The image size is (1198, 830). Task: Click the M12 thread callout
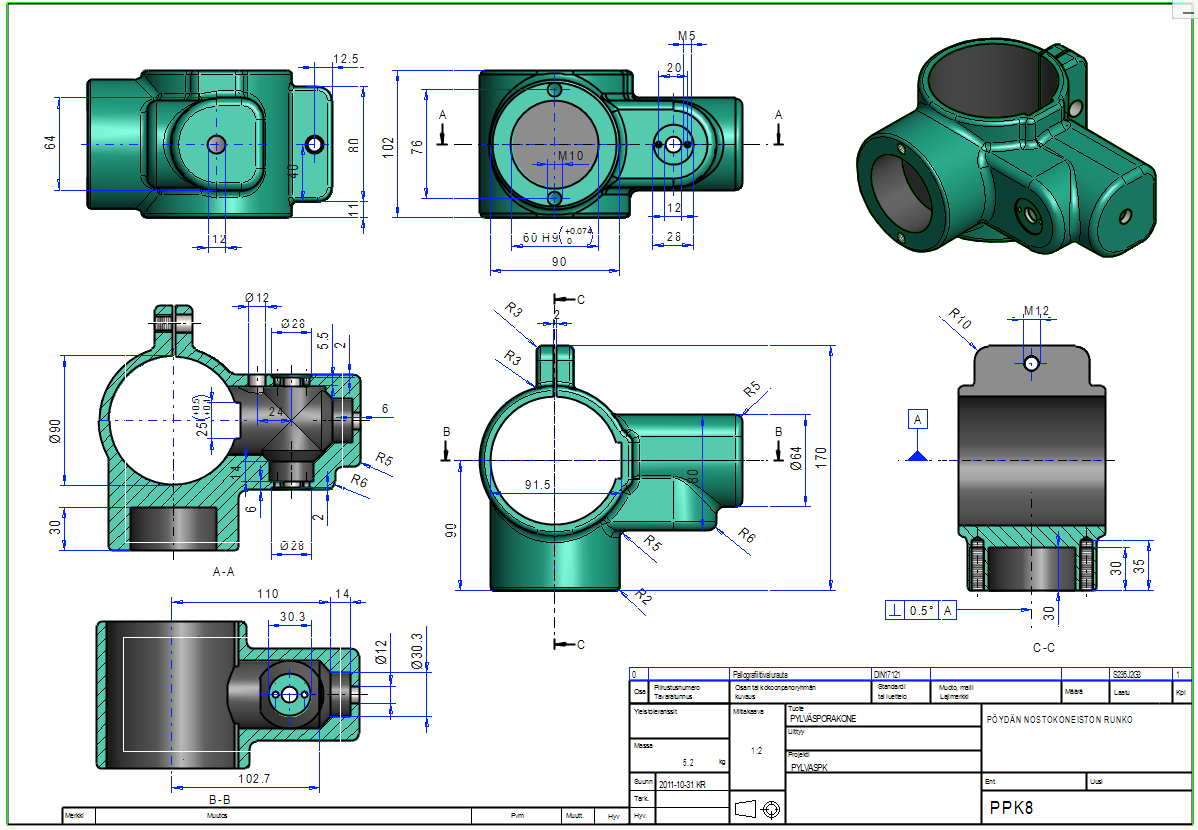tap(1036, 310)
